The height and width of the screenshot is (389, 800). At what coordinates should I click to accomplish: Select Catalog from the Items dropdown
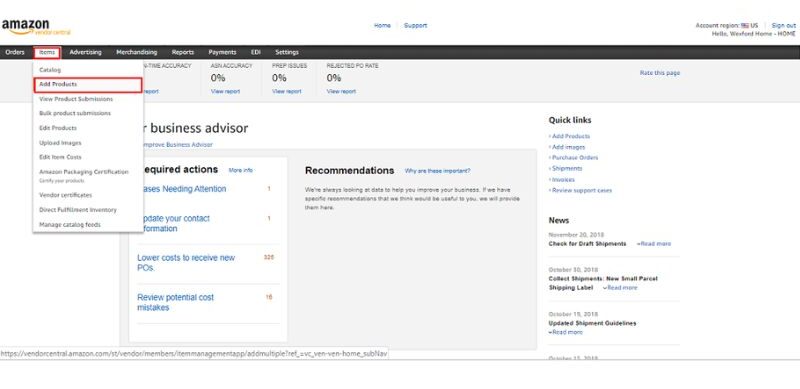pos(50,69)
